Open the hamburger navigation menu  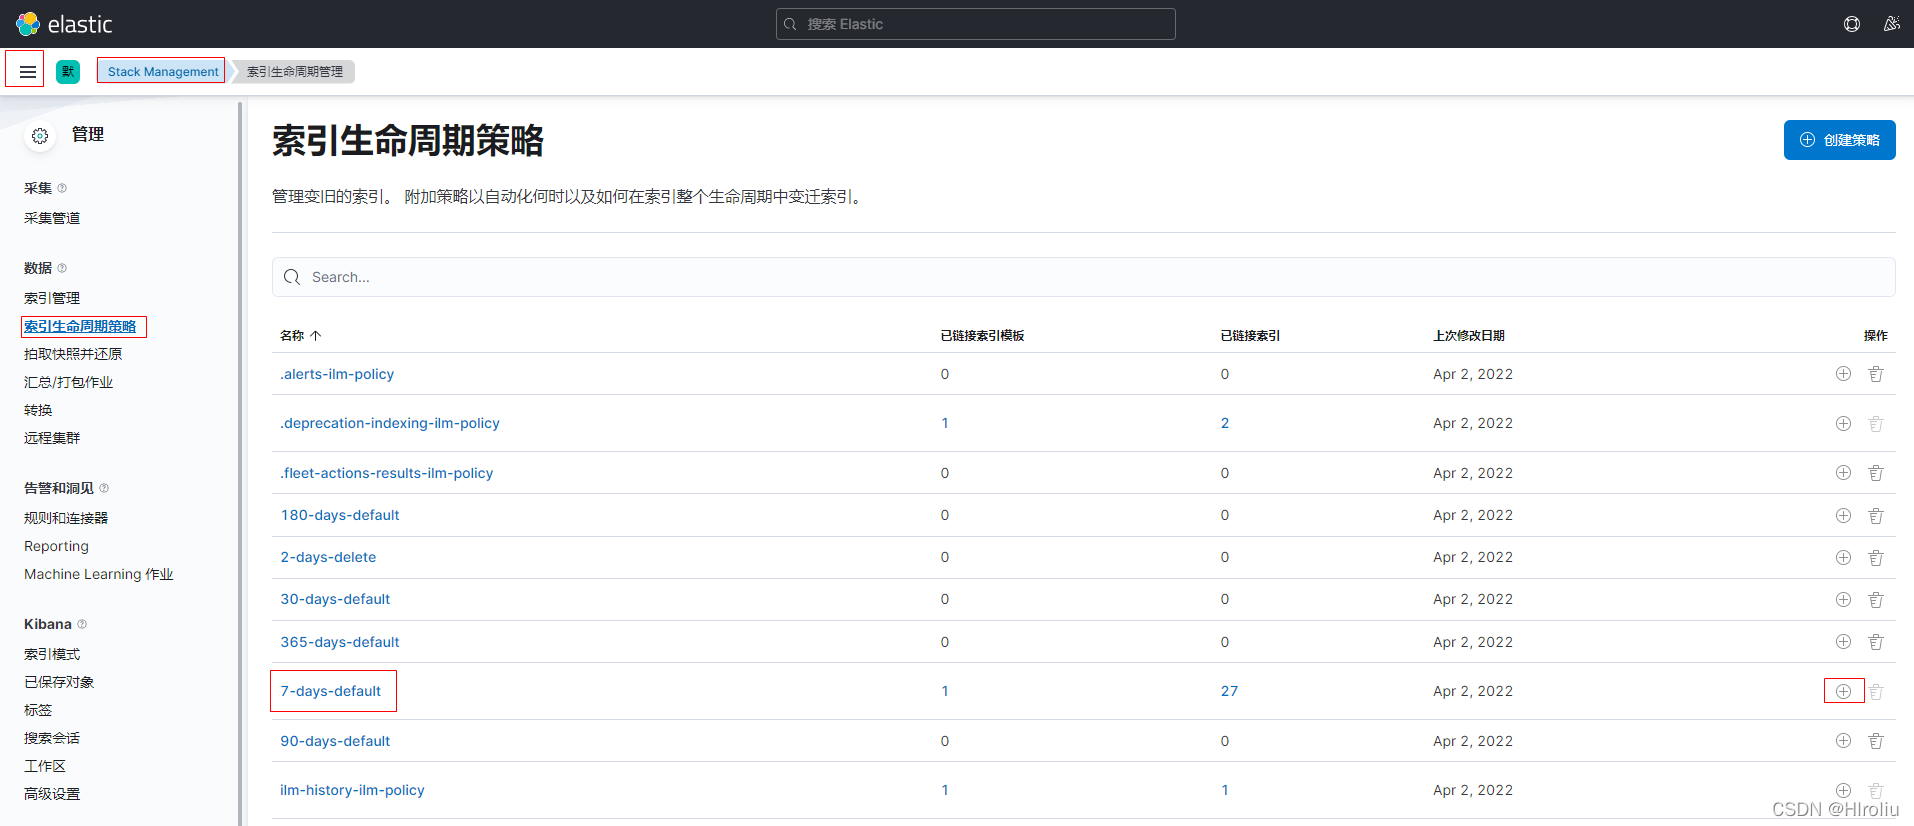(27, 72)
